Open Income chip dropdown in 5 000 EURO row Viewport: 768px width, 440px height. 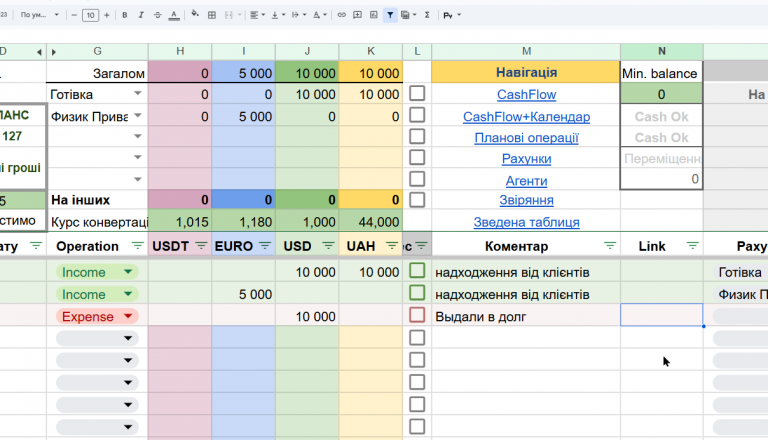click(x=128, y=294)
